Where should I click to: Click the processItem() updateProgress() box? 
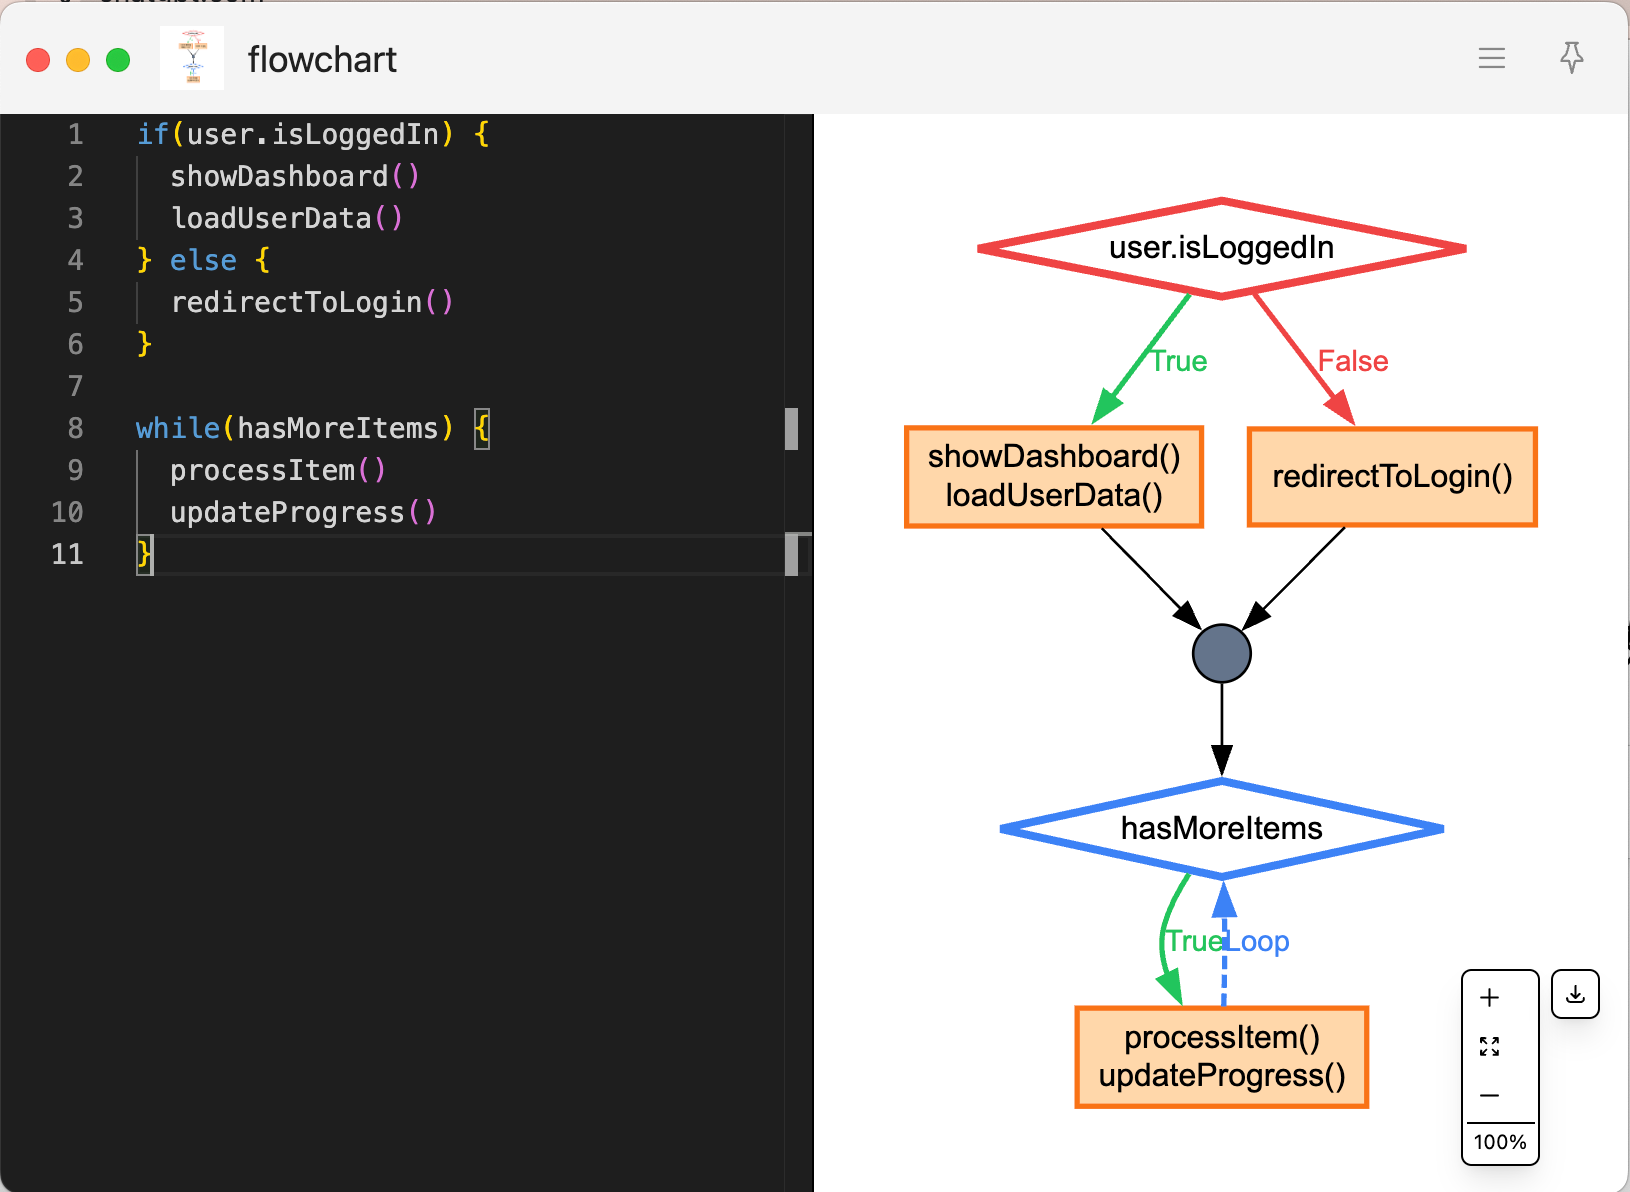coord(1221,1057)
